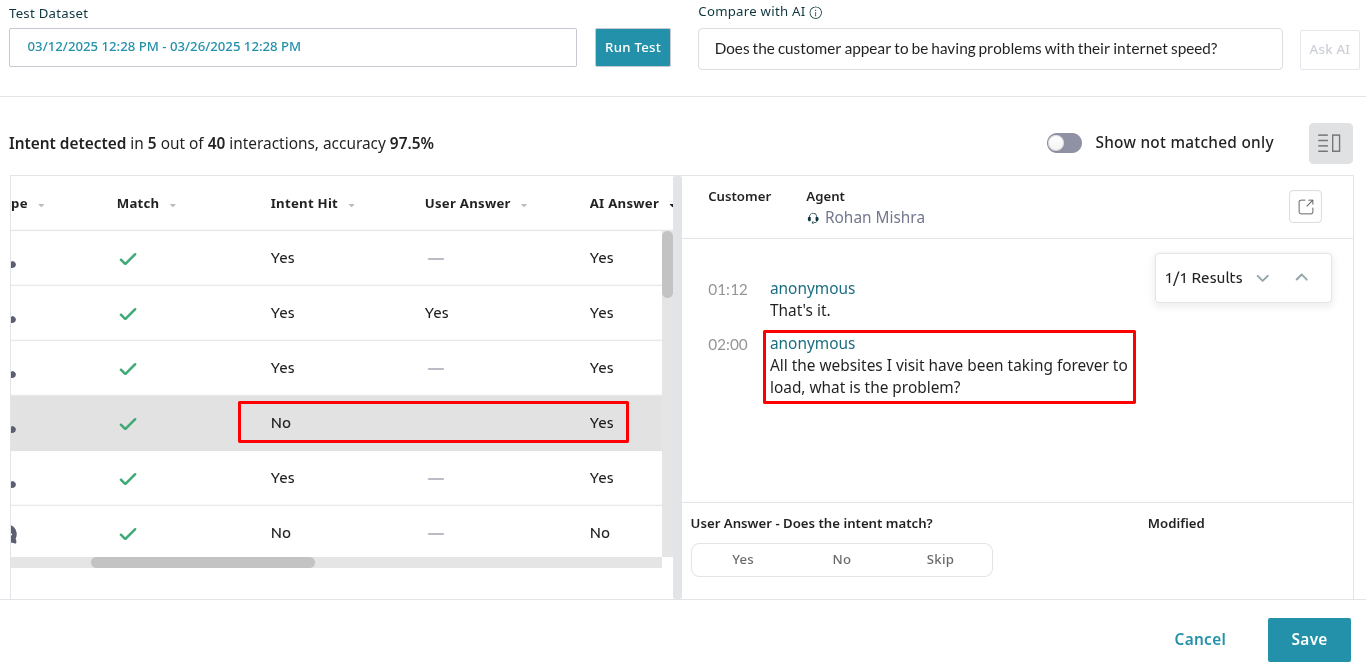
Task: Go to next search result chevron
Action: (x=1263, y=278)
